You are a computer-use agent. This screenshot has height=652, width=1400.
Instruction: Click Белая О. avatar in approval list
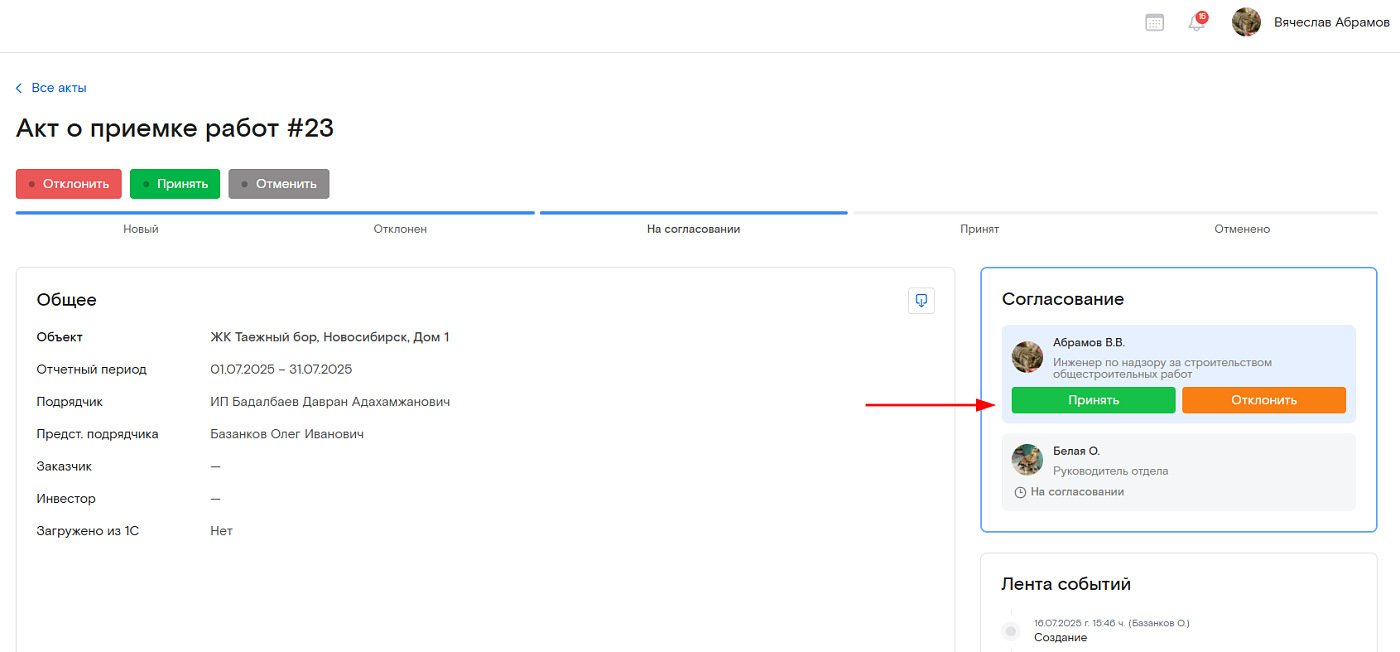[x=1027, y=460]
